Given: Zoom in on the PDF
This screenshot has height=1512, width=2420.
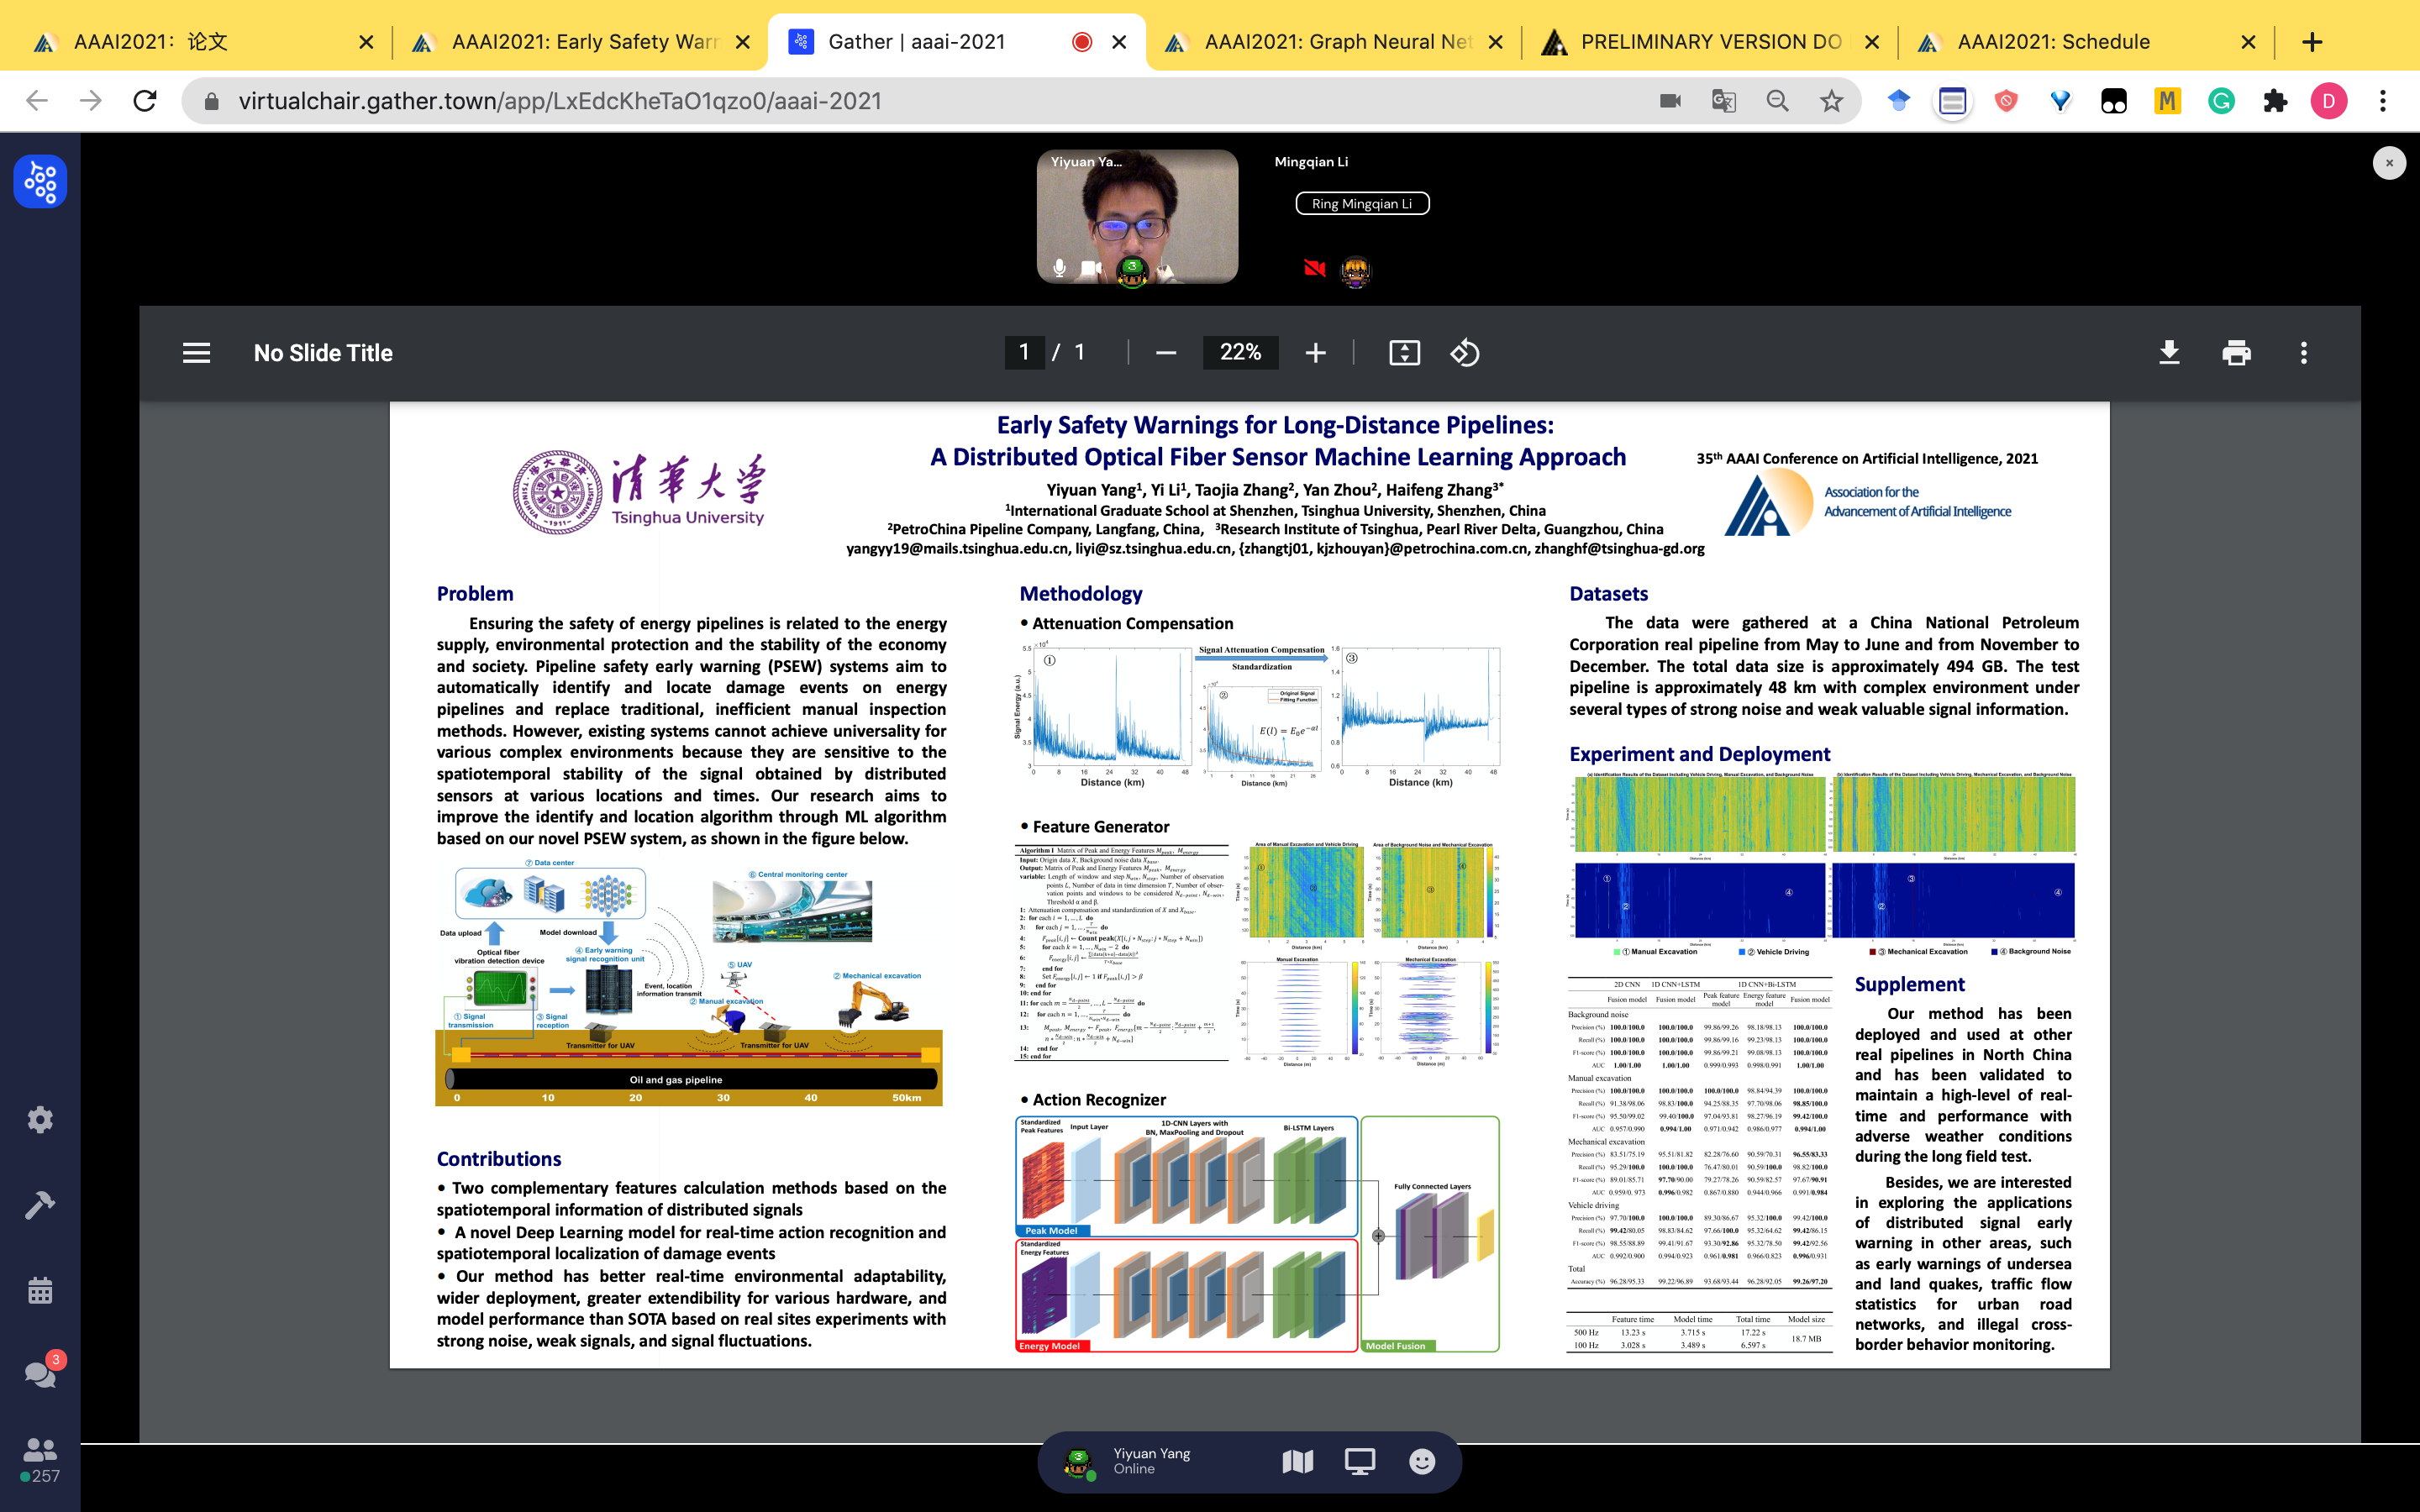Looking at the screenshot, I should pos(1315,353).
